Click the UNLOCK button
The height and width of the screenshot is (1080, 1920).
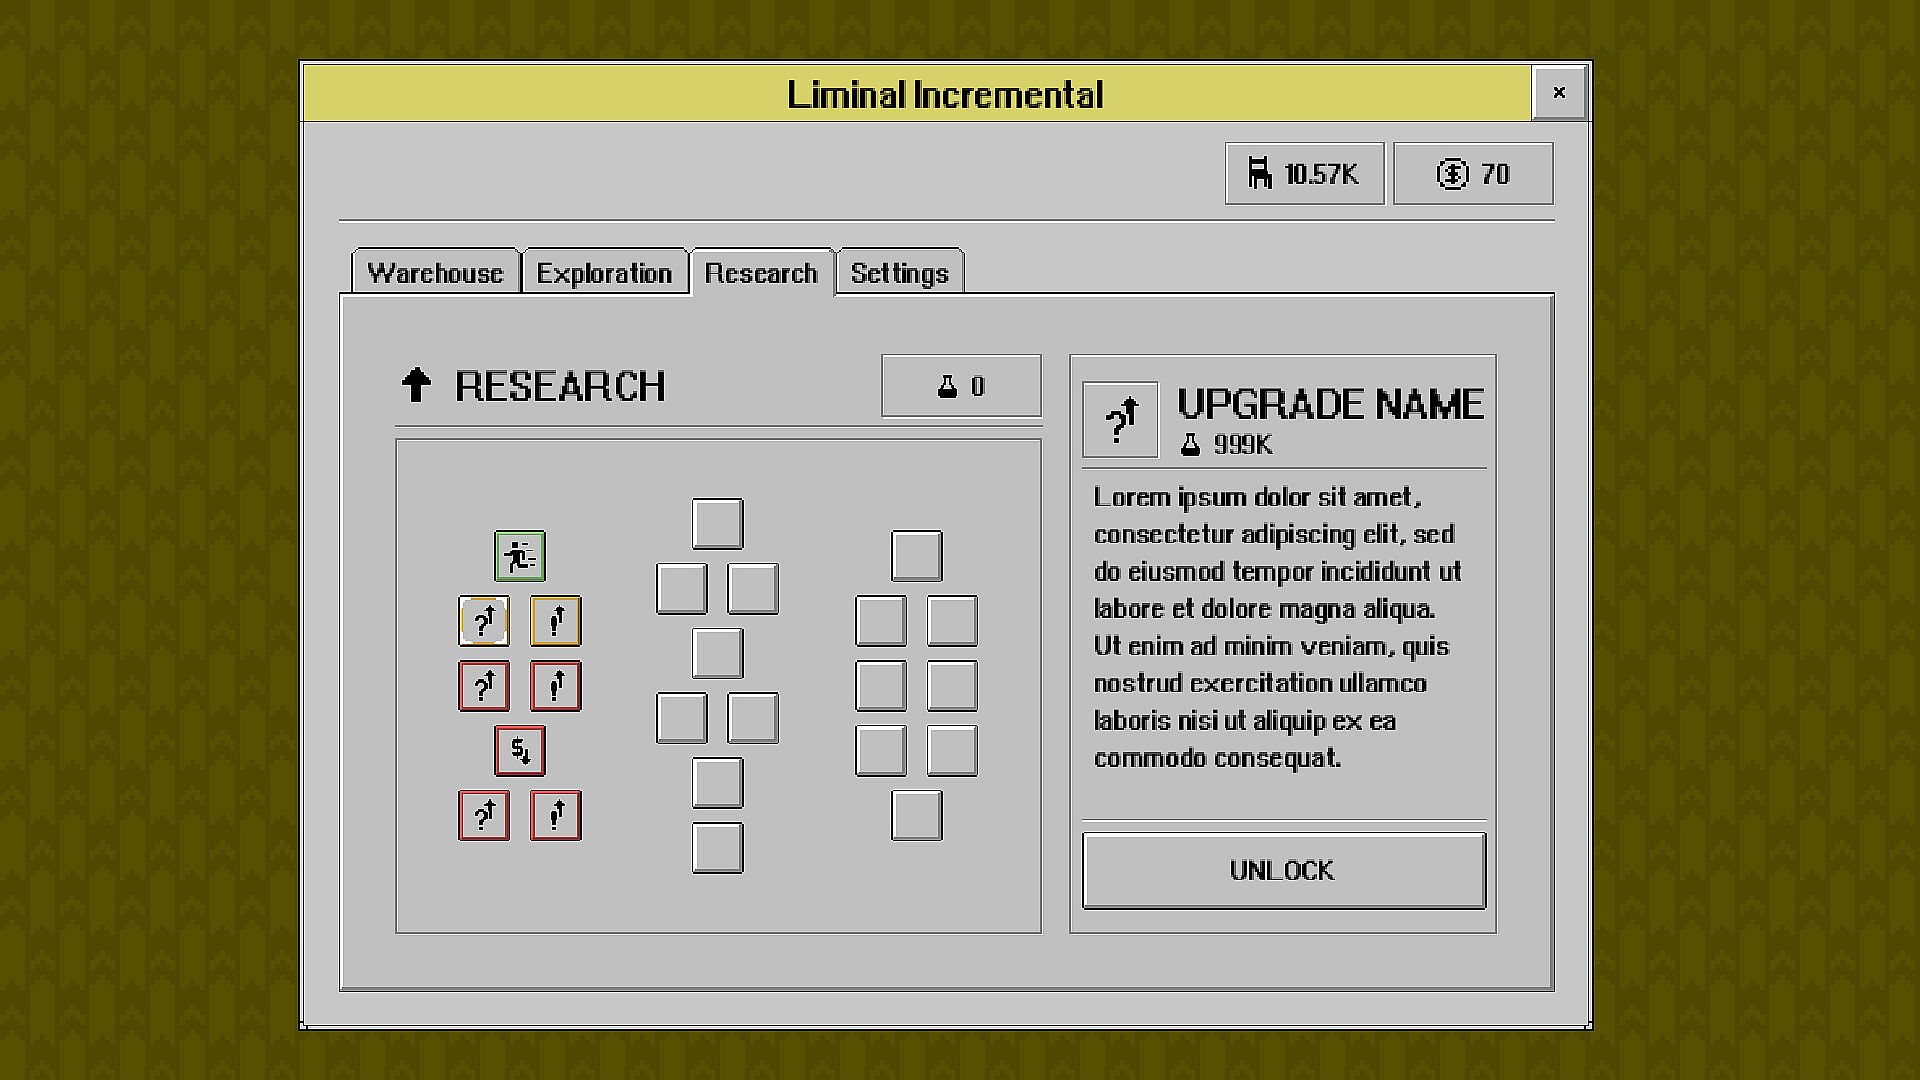coord(1284,871)
